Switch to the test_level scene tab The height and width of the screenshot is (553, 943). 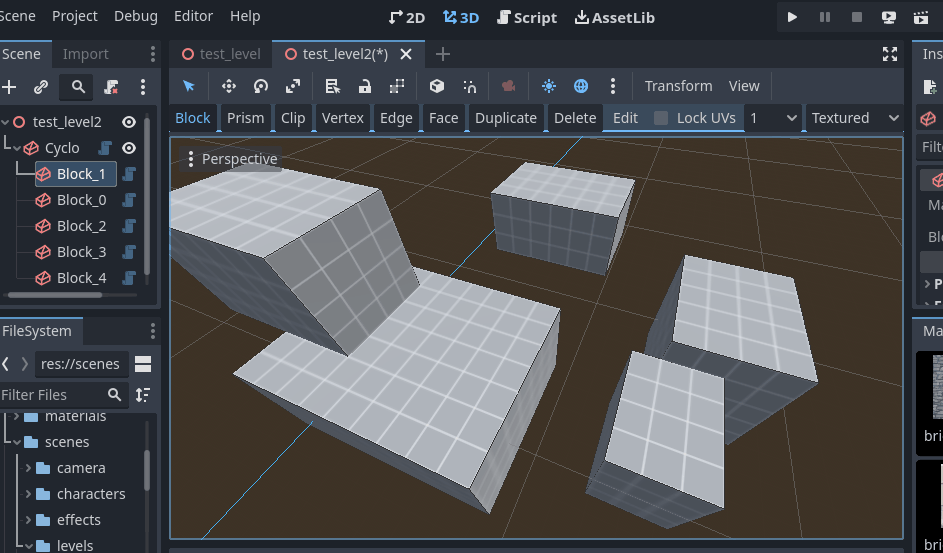point(221,54)
